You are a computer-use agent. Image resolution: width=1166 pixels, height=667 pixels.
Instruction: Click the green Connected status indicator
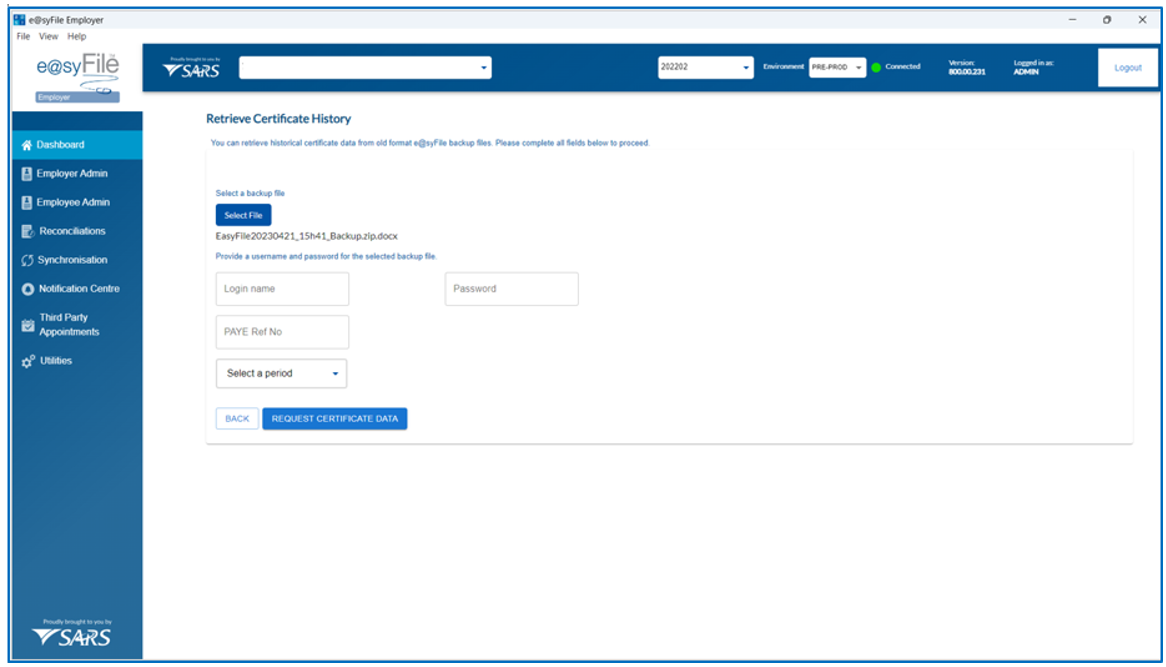click(875, 67)
